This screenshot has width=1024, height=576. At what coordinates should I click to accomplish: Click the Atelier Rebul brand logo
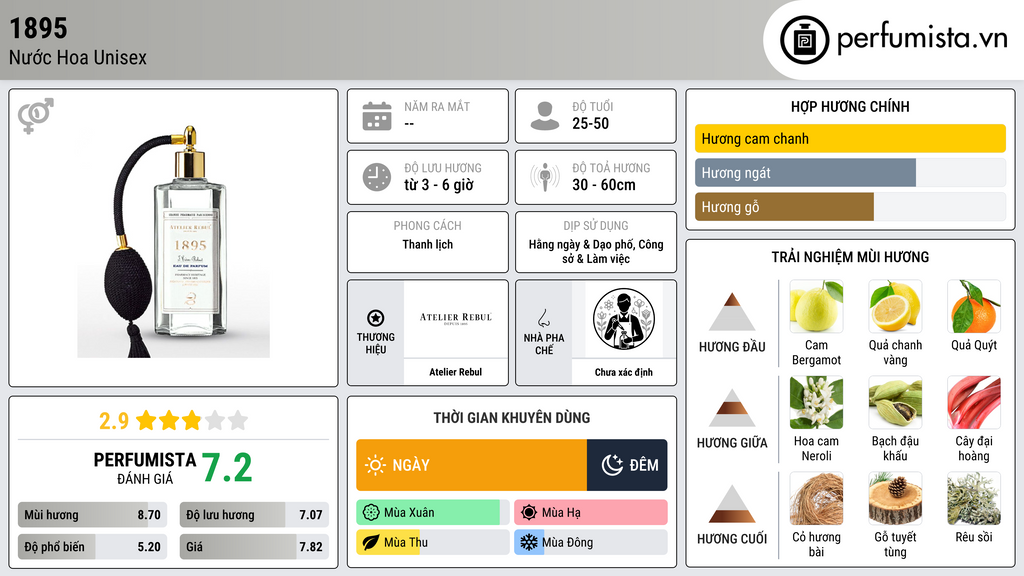[455, 319]
